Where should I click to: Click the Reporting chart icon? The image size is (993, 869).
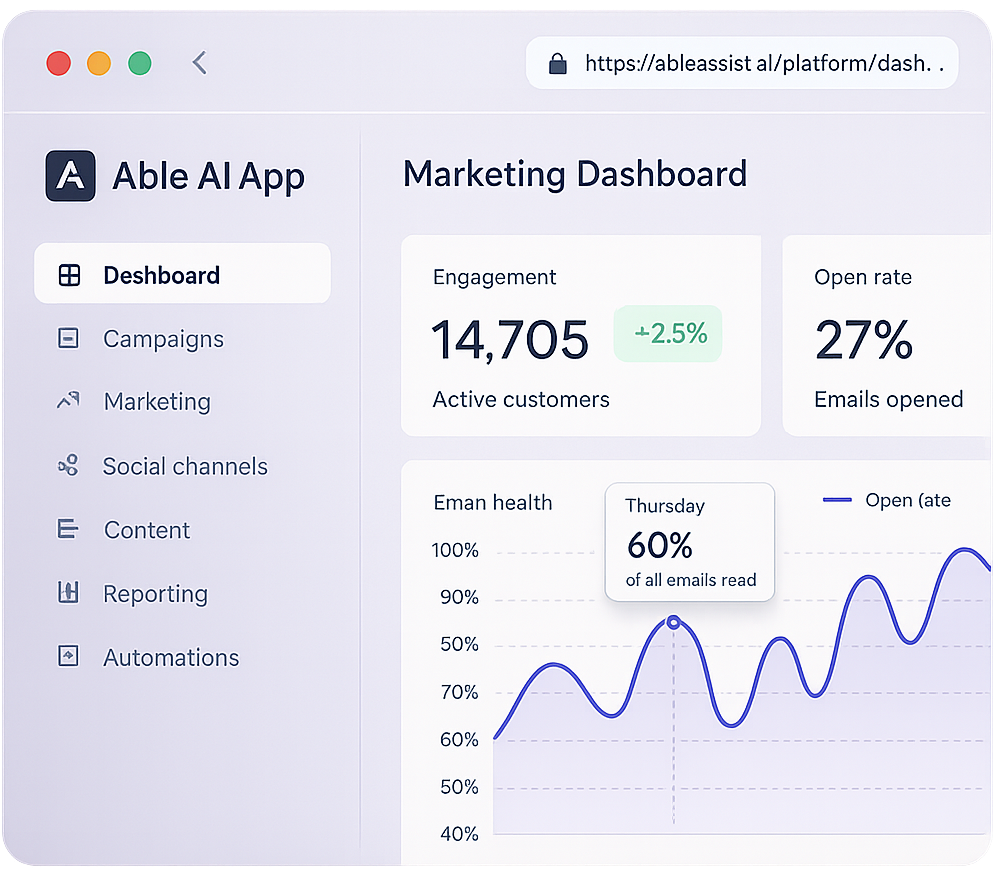(68, 593)
